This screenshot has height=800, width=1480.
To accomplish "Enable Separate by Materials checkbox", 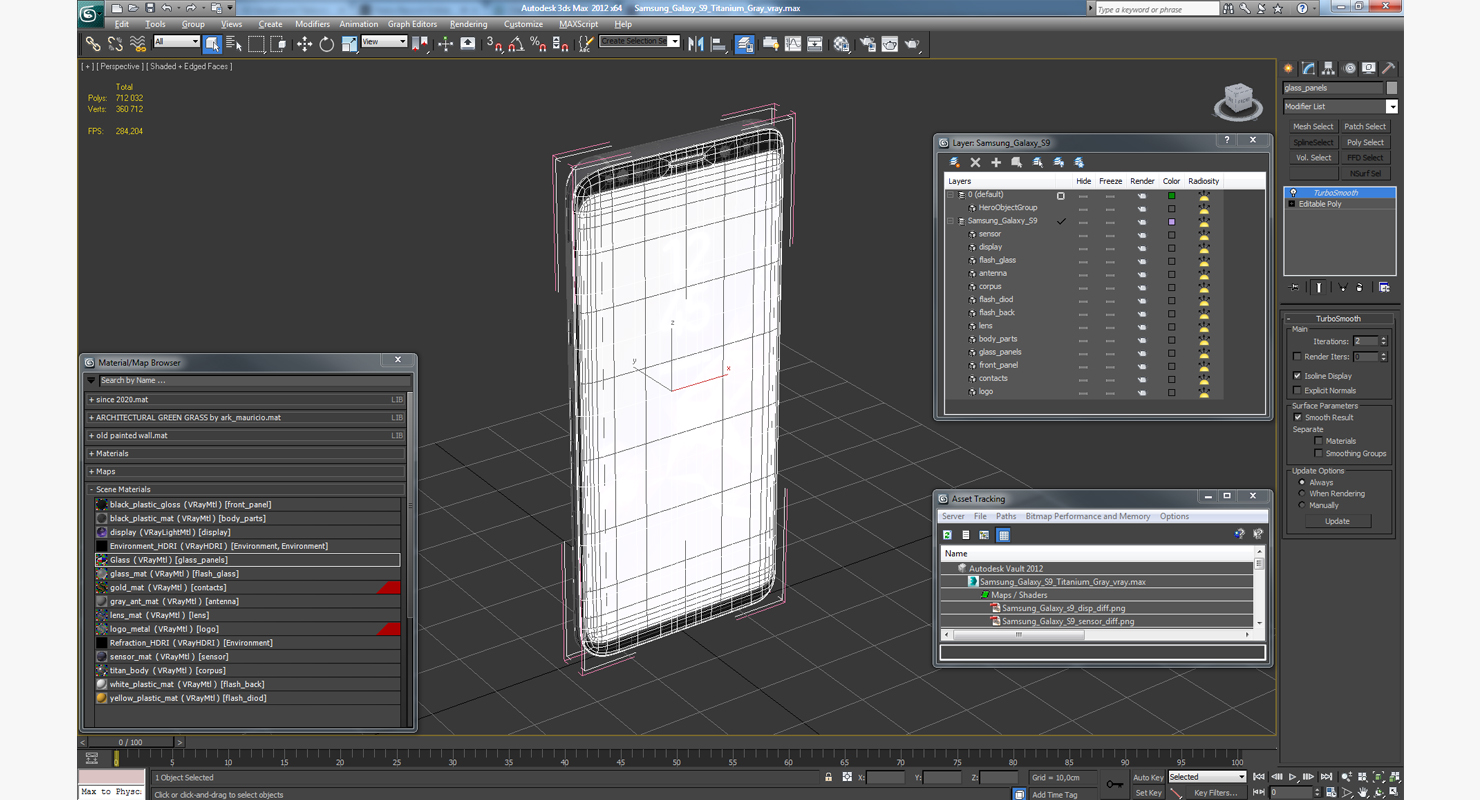I will 1319,440.
